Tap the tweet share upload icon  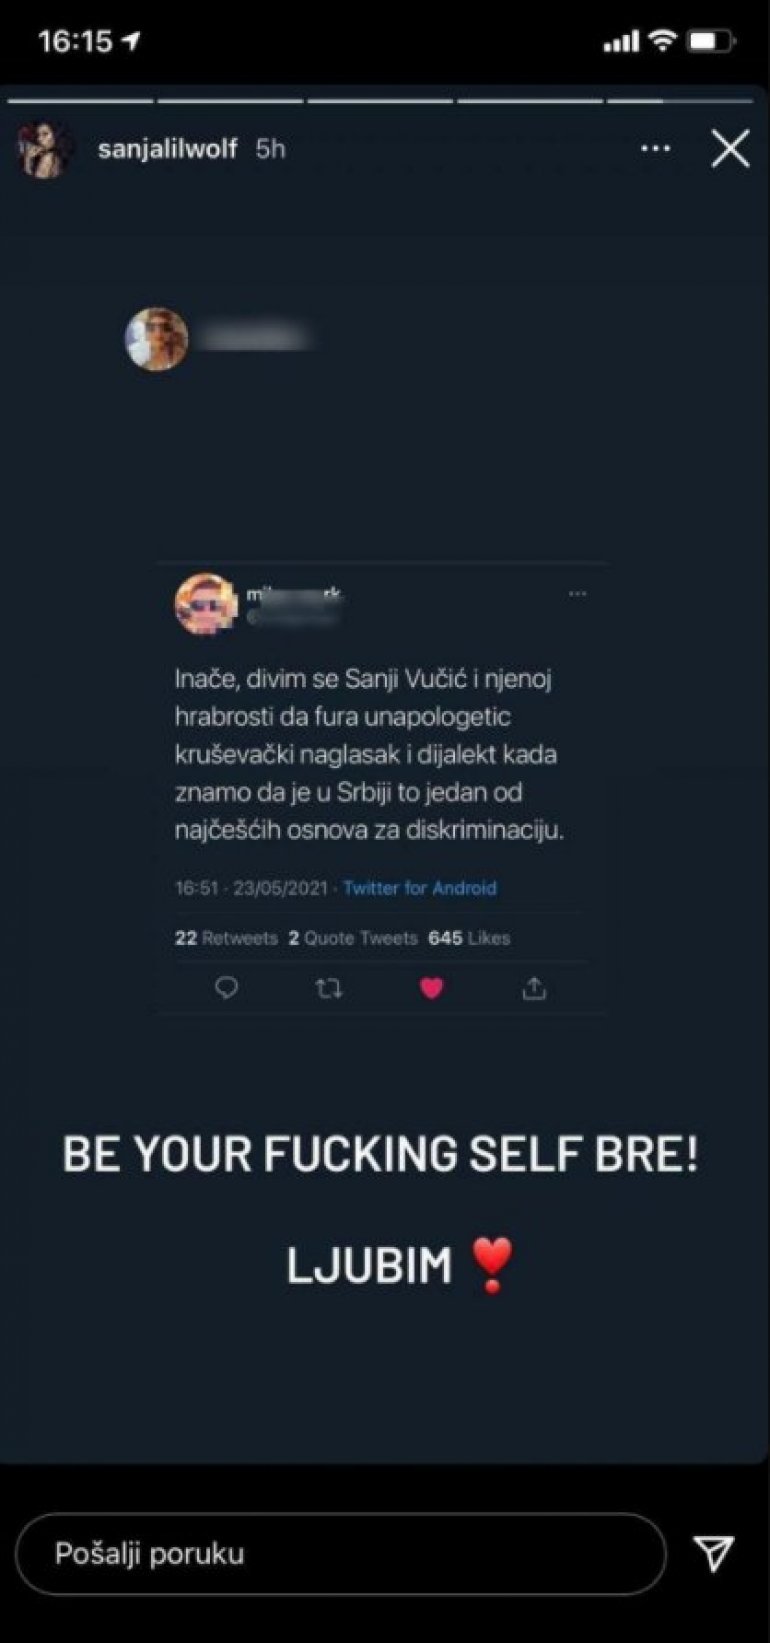534,988
